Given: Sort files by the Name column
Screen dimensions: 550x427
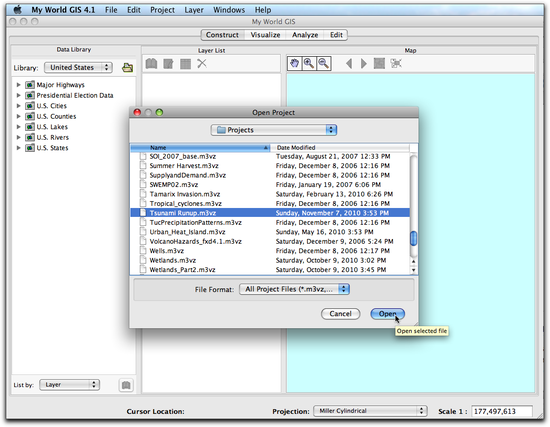Looking at the screenshot, I should click(x=200, y=147).
